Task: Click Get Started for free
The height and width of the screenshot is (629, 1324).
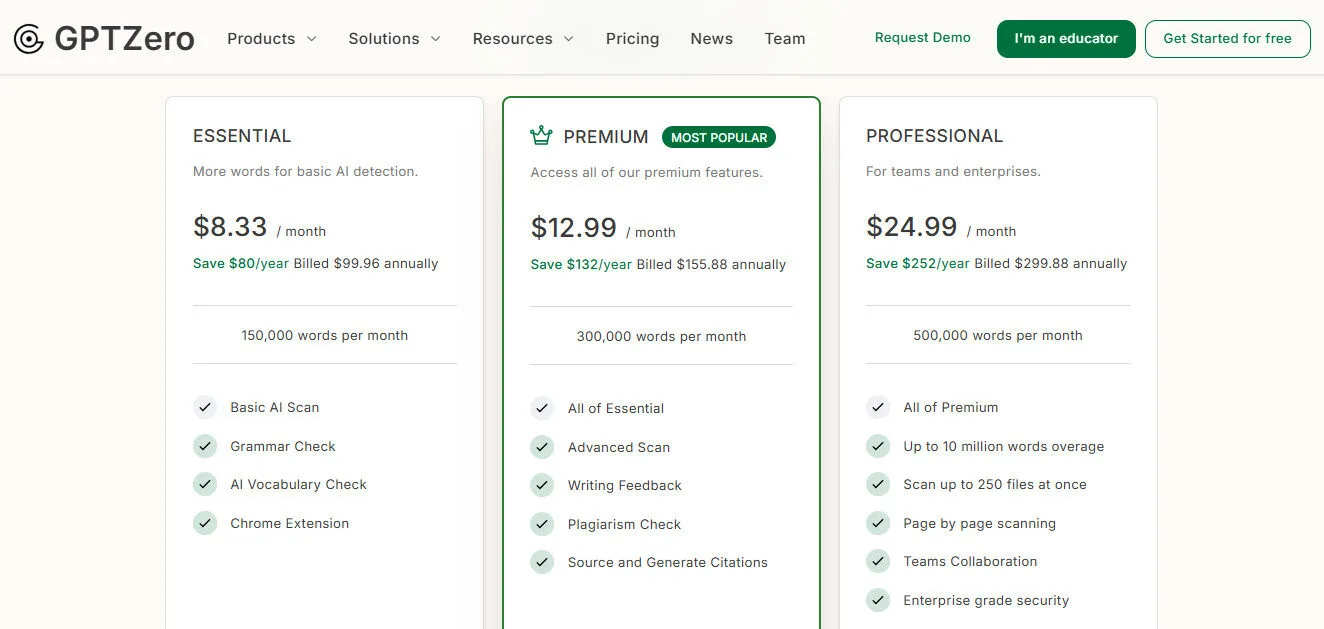Action: coord(1227,38)
